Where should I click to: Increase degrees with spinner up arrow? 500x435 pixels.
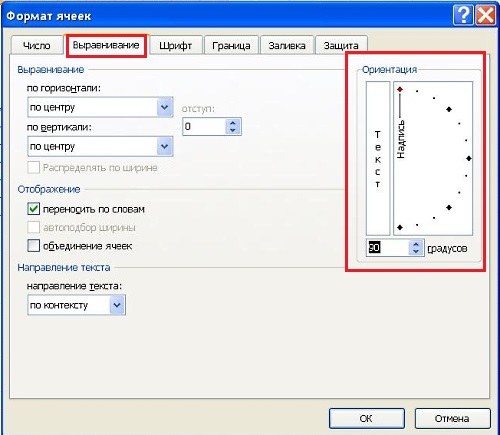click(x=416, y=244)
